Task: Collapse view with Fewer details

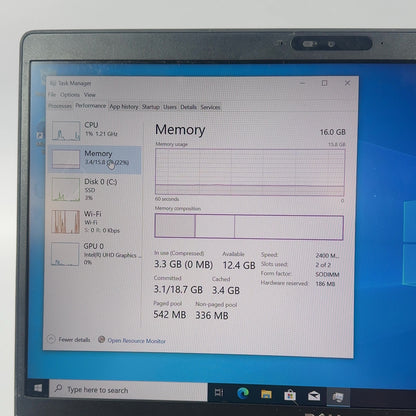Action: [x=69, y=339]
